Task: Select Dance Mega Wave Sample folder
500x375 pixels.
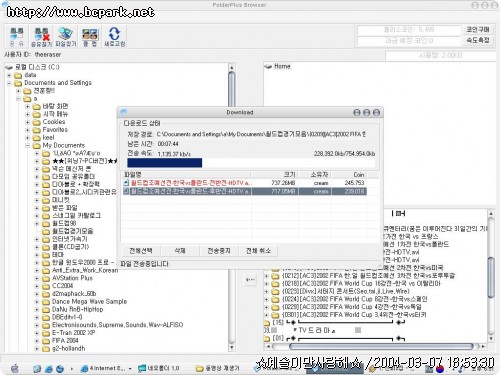Action: pos(89,302)
